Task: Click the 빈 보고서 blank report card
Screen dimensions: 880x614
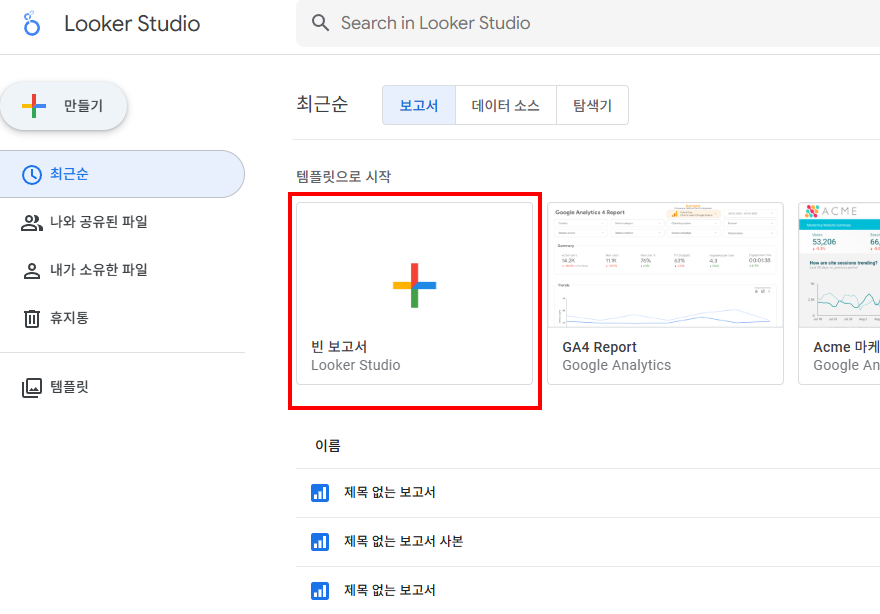Action: (414, 294)
